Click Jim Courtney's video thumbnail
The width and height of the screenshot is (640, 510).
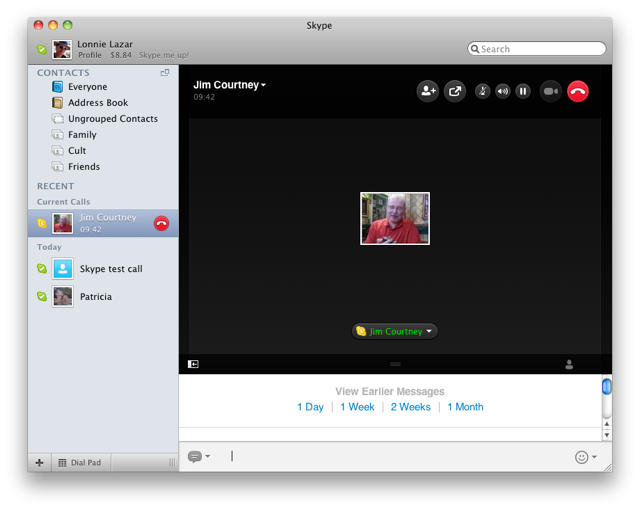click(x=395, y=218)
